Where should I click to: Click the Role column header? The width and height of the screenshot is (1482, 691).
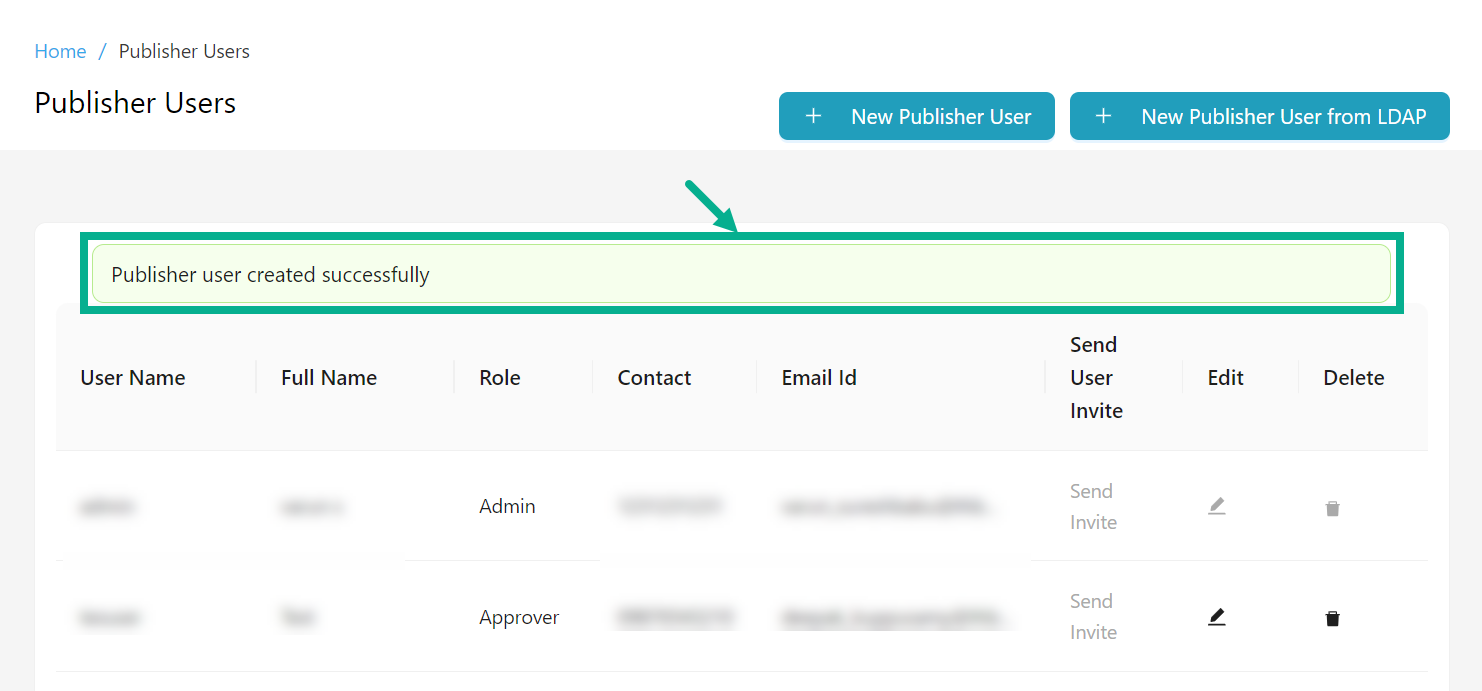499,378
